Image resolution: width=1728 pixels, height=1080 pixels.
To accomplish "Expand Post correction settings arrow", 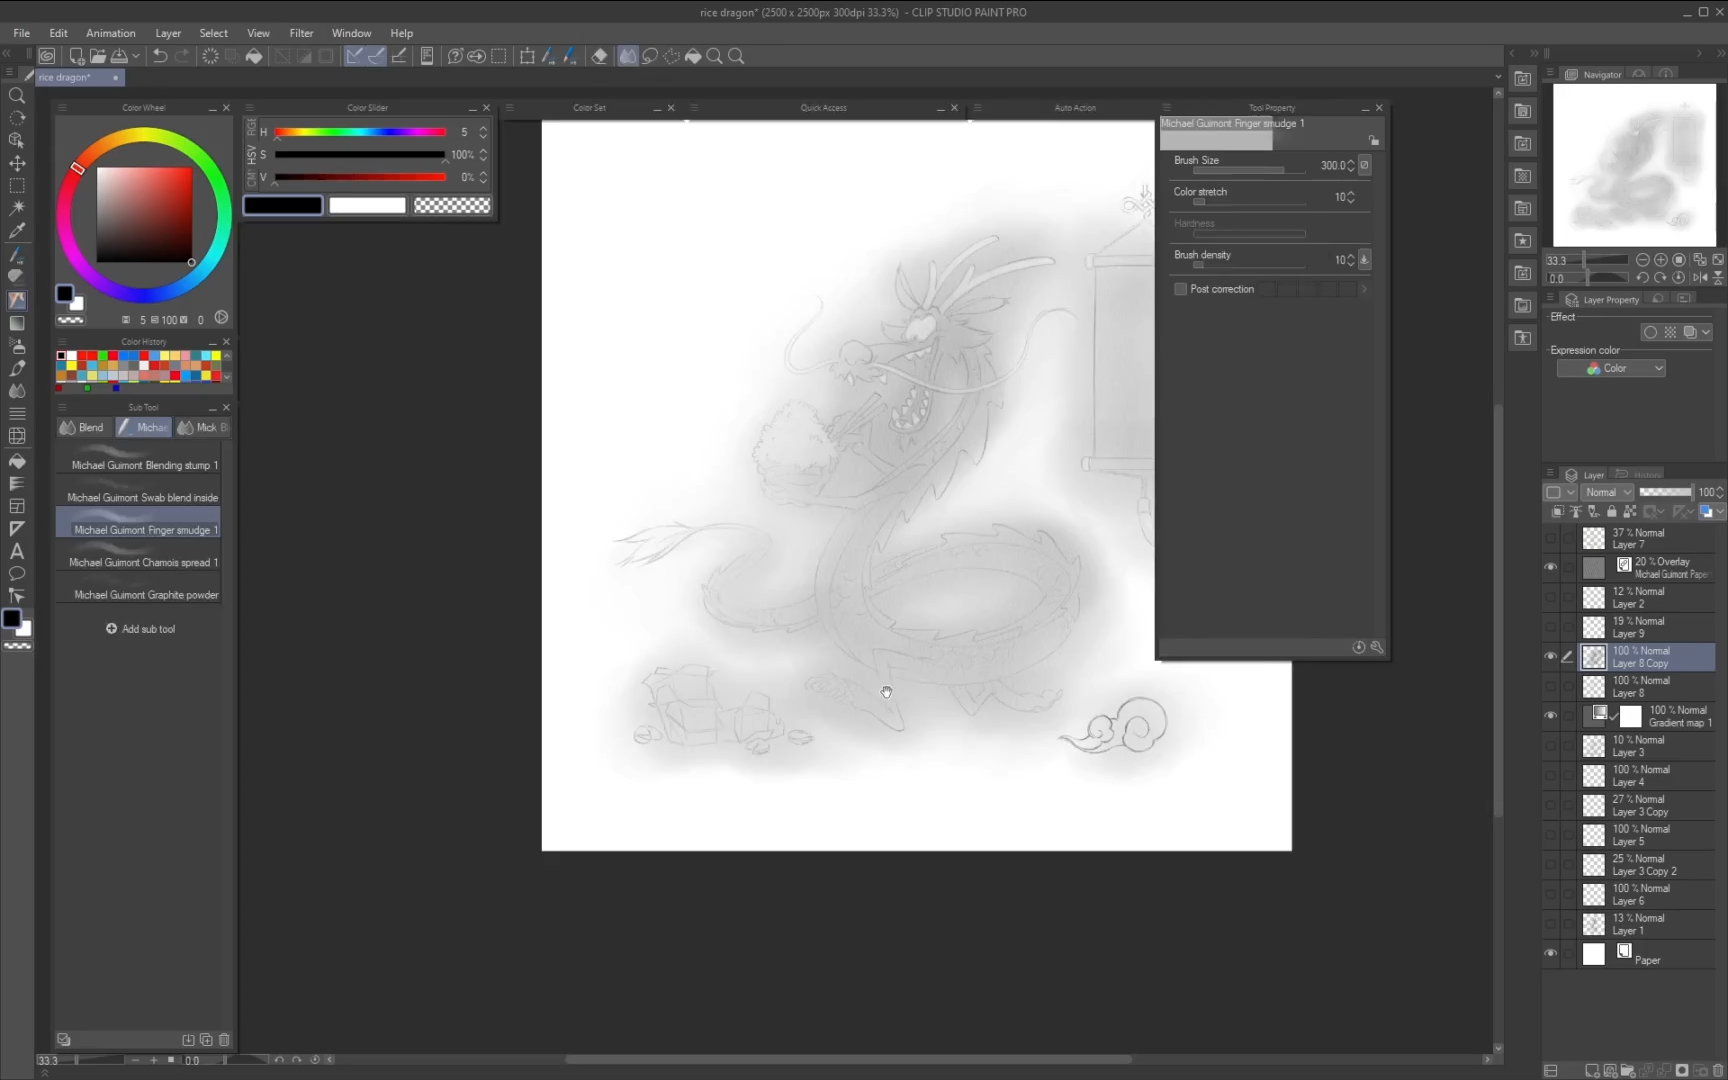I will (x=1363, y=289).
